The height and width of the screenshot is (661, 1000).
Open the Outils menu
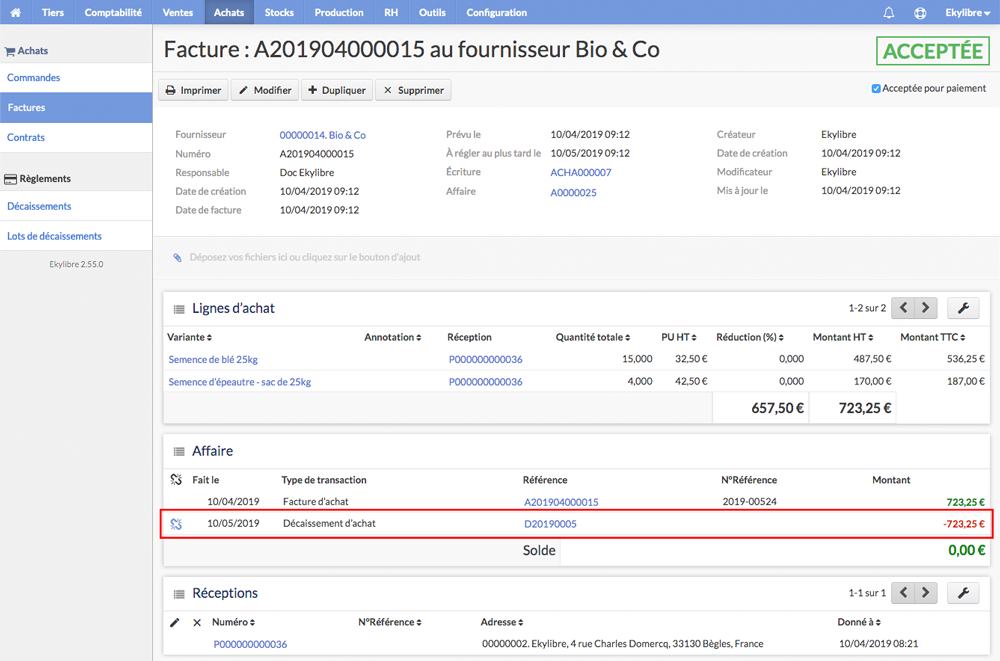tap(432, 12)
